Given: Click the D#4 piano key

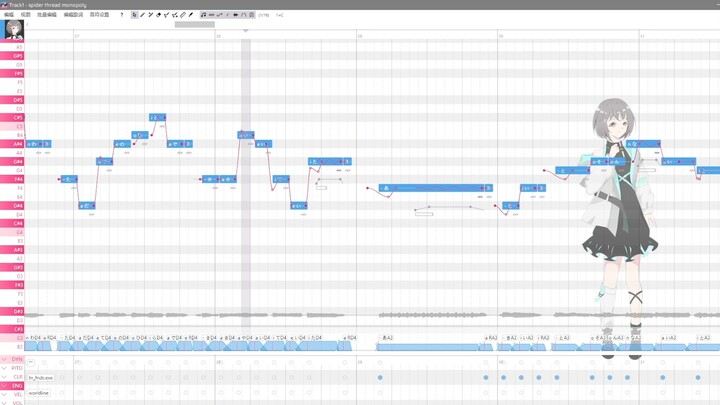Looking at the screenshot, I should pos(12,205).
